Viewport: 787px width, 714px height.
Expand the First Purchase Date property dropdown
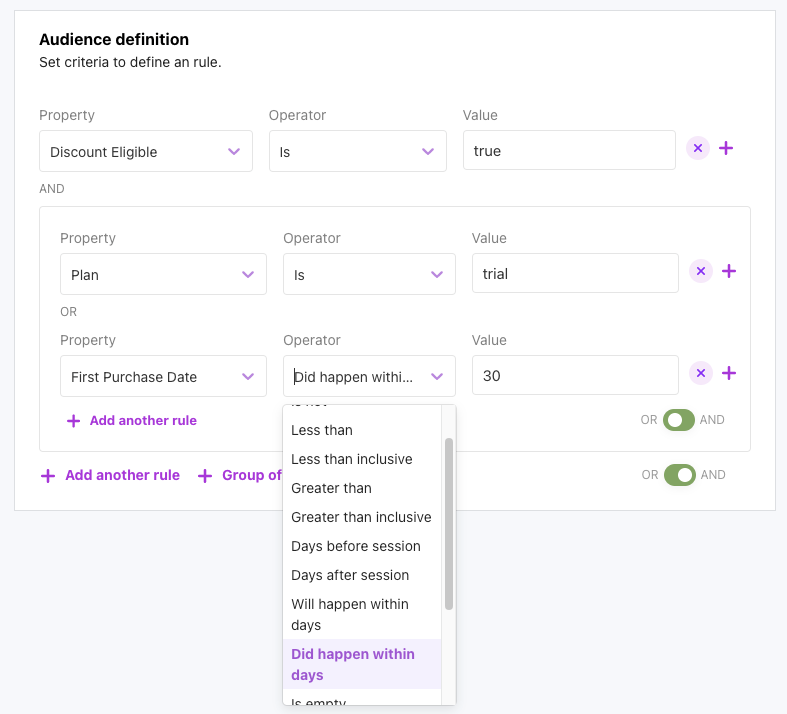pos(163,376)
